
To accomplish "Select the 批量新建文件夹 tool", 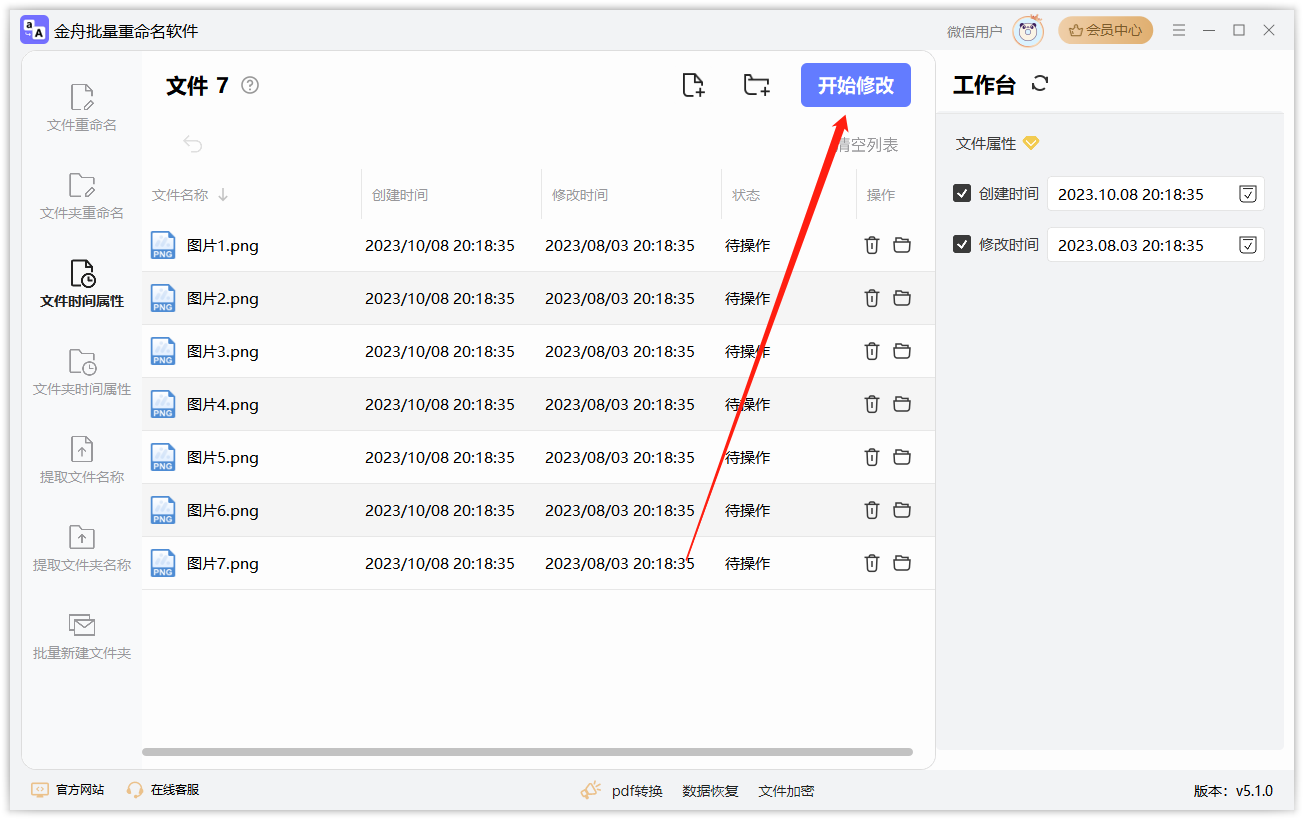I will tap(80, 637).
